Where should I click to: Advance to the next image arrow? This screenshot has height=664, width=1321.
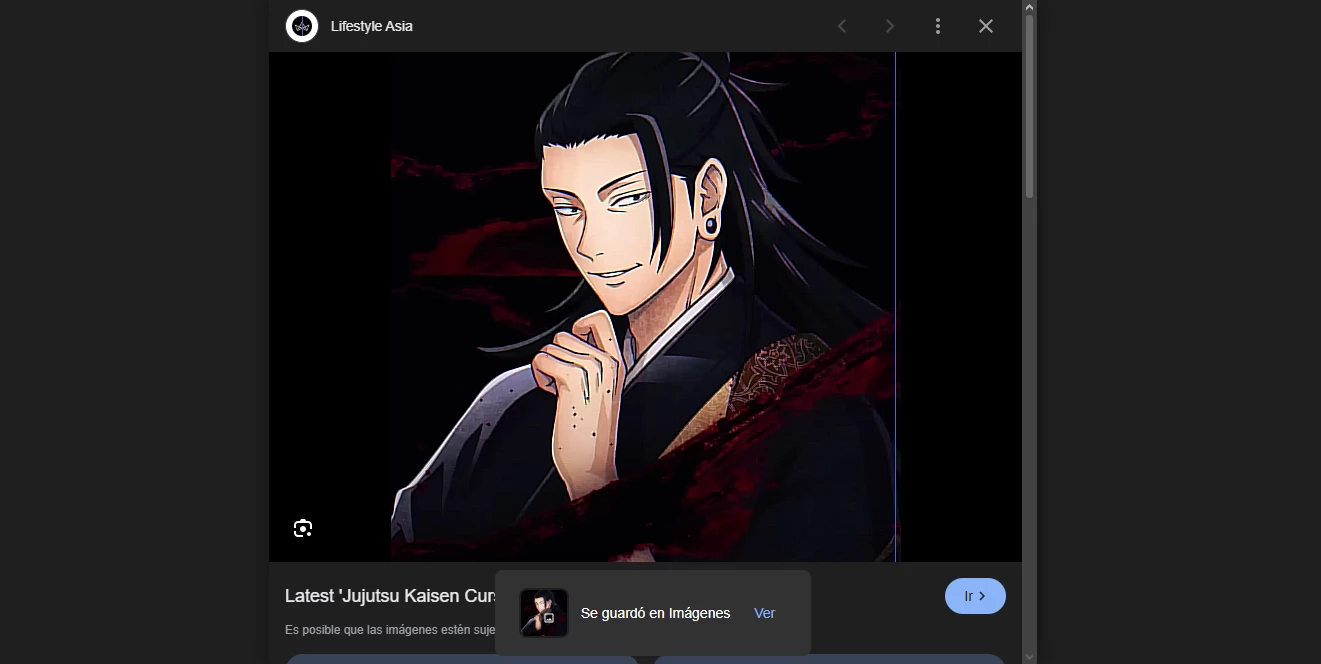coord(890,26)
